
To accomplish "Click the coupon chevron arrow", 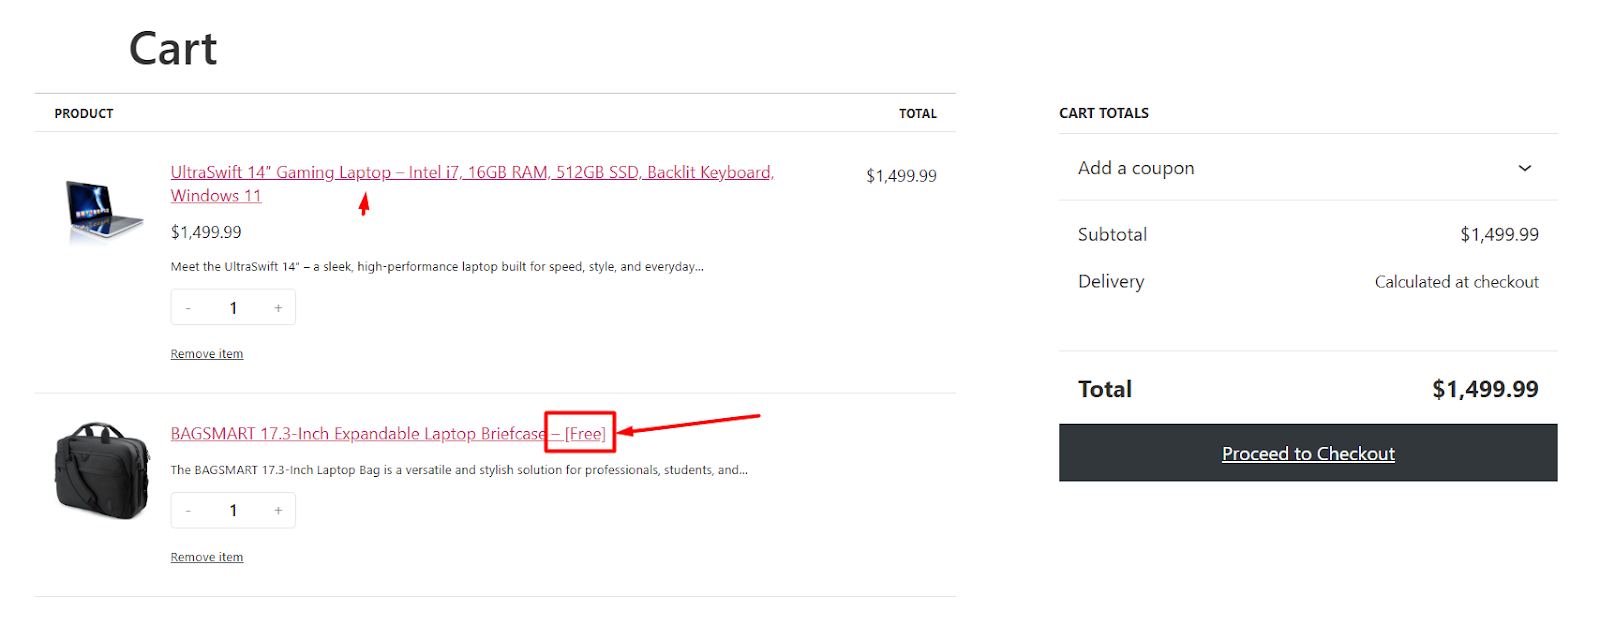I will (x=1525, y=168).
